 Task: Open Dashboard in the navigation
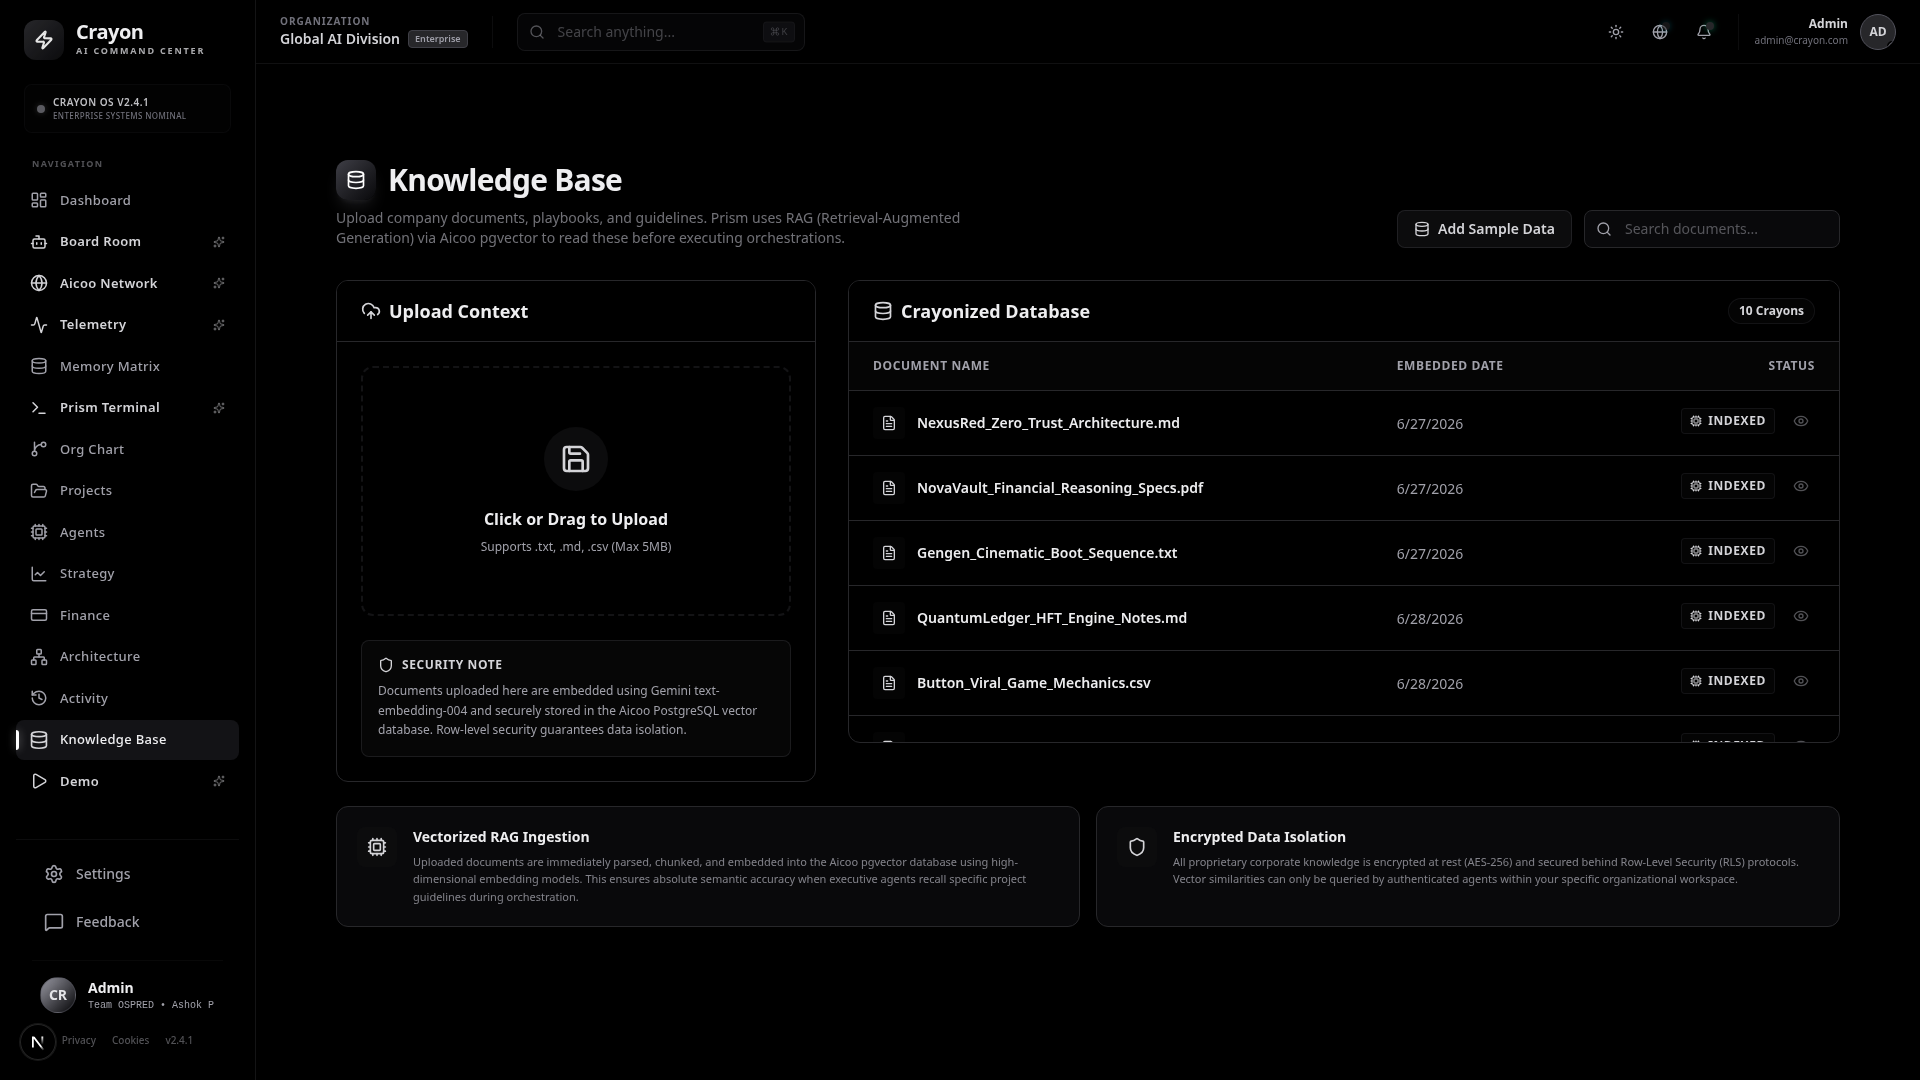point(127,200)
